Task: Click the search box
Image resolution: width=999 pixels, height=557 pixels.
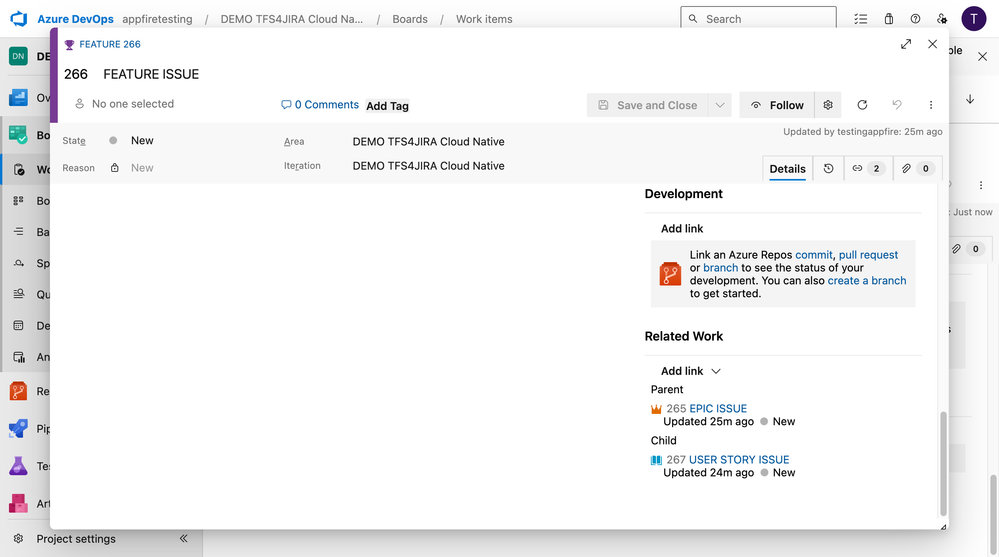Action: coord(758,18)
